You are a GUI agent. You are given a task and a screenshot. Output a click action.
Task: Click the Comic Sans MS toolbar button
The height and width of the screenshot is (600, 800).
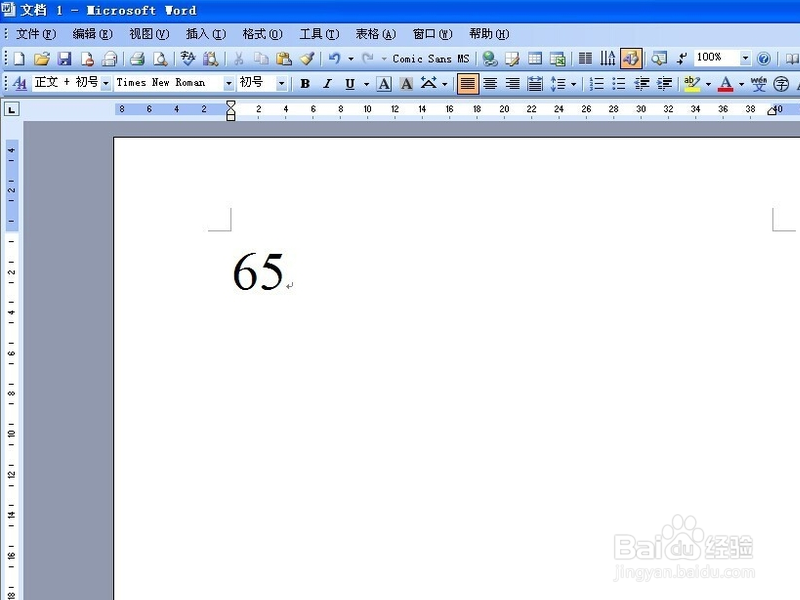point(431,59)
